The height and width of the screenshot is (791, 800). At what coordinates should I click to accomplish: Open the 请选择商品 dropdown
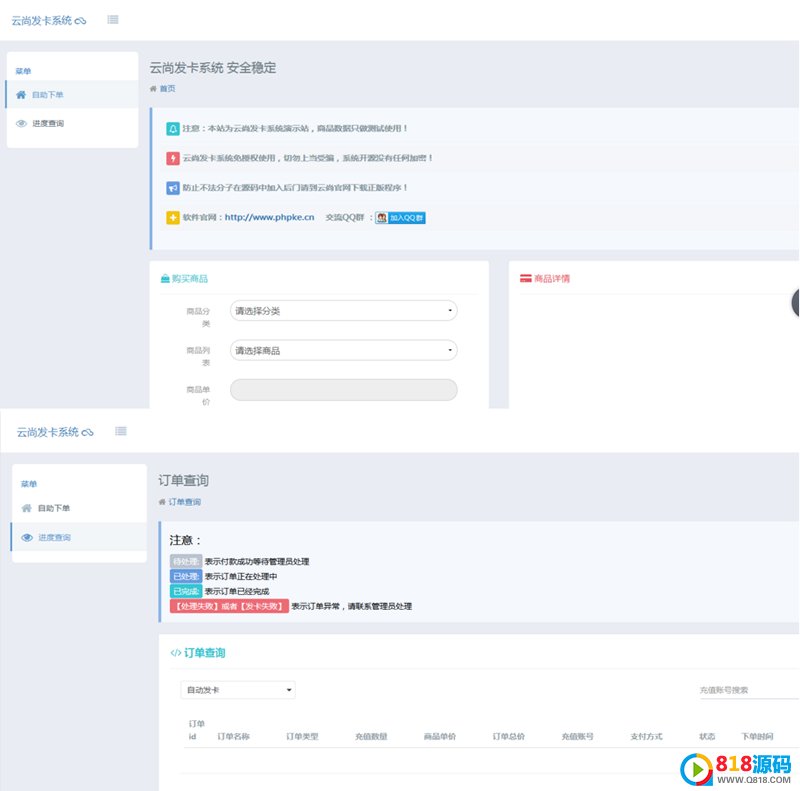pyautogui.click(x=343, y=351)
